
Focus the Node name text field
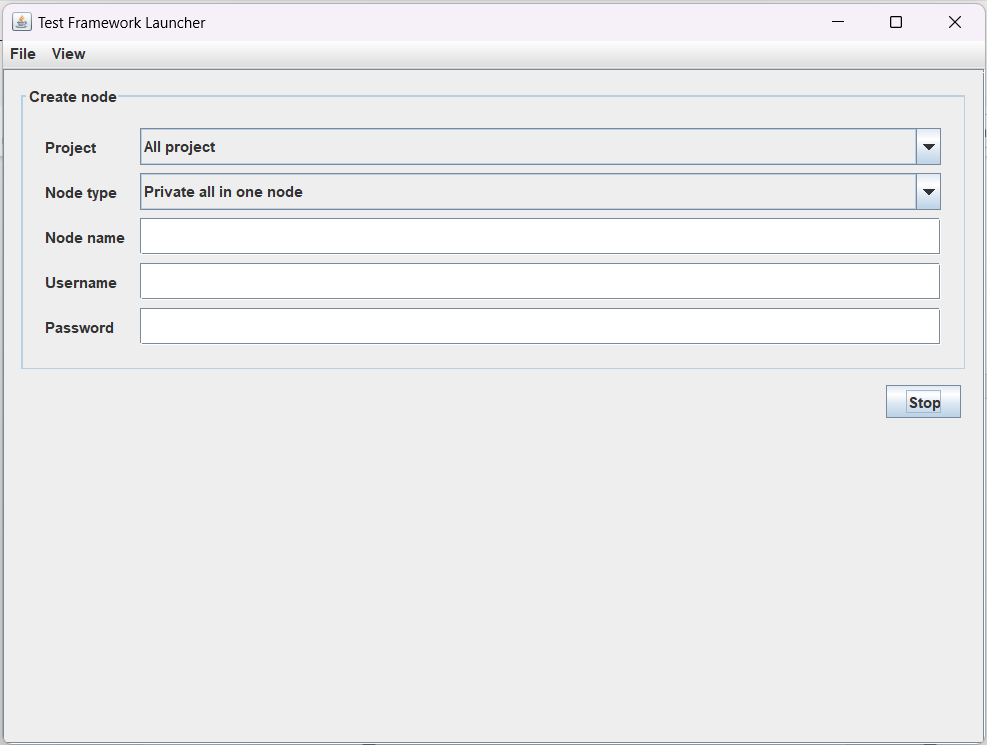[x=539, y=237]
